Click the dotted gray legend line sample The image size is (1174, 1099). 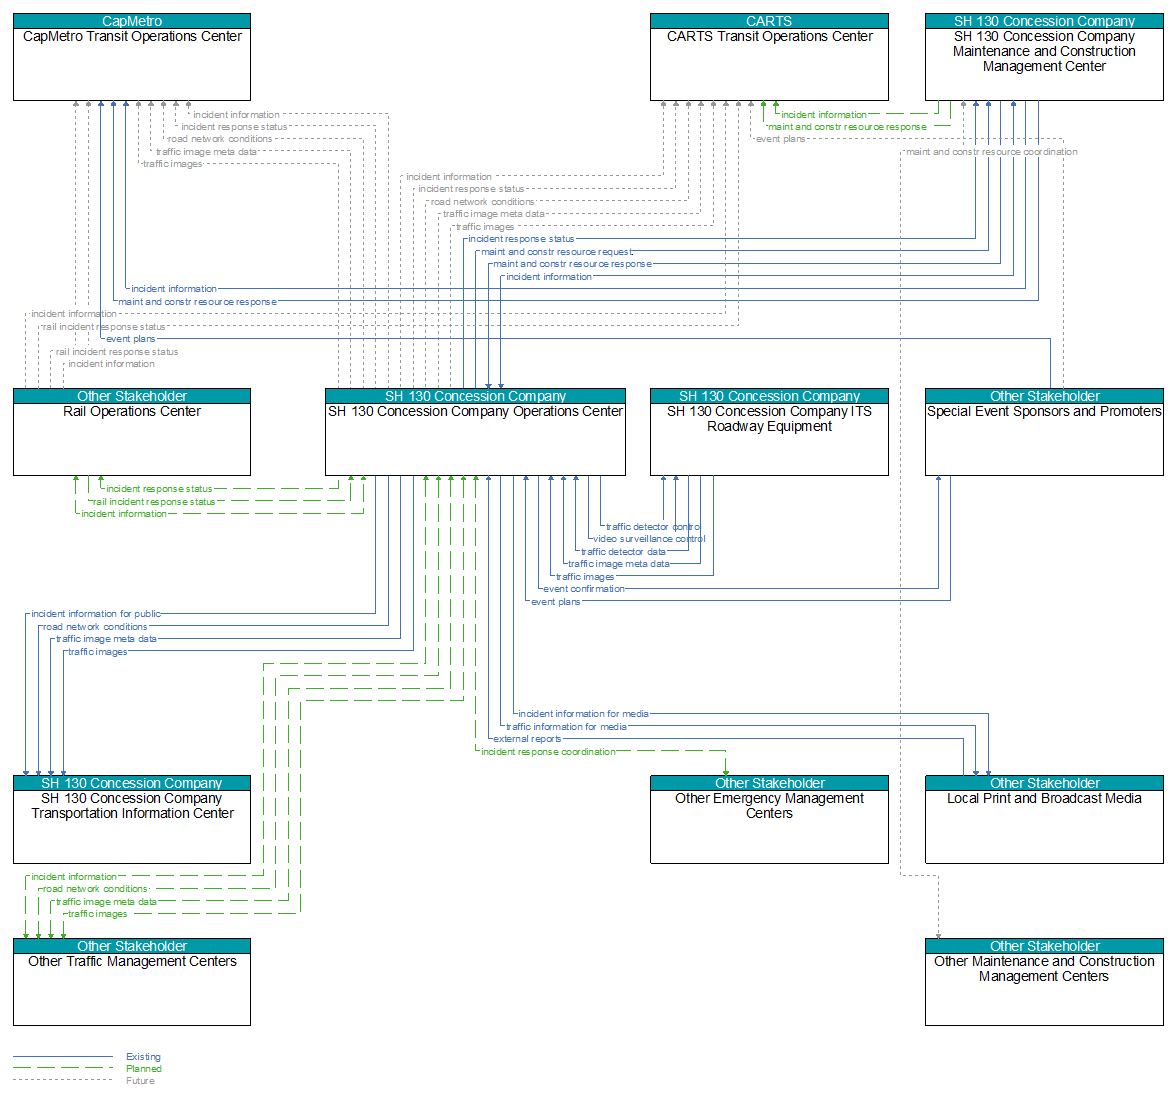pyautogui.click(x=63, y=1080)
